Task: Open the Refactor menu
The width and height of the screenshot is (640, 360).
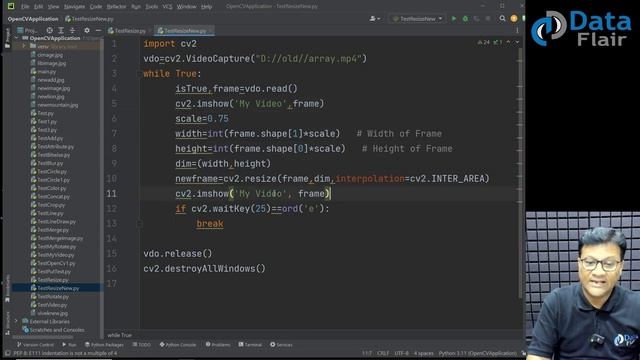Action: click(116, 7)
